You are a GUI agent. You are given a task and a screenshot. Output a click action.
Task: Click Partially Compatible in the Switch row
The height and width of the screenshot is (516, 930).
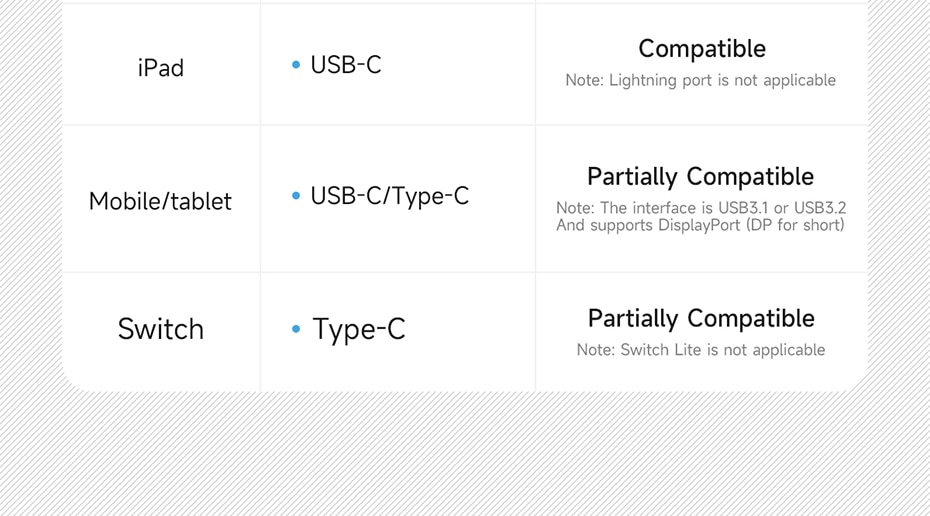pyautogui.click(x=700, y=318)
